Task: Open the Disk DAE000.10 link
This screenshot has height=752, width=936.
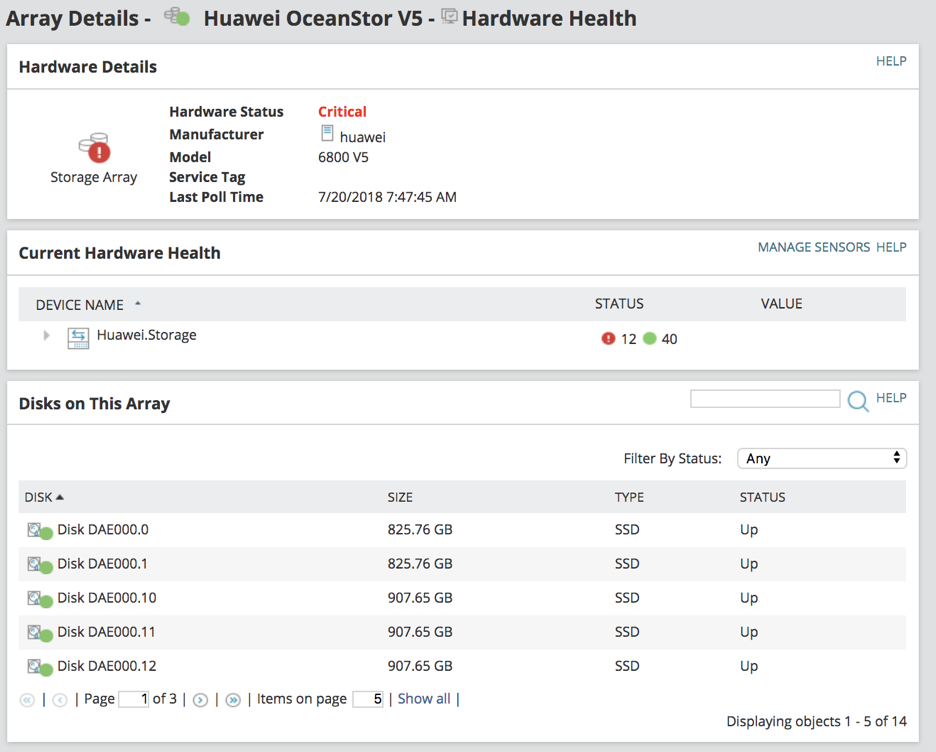Action: click(107, 597)
